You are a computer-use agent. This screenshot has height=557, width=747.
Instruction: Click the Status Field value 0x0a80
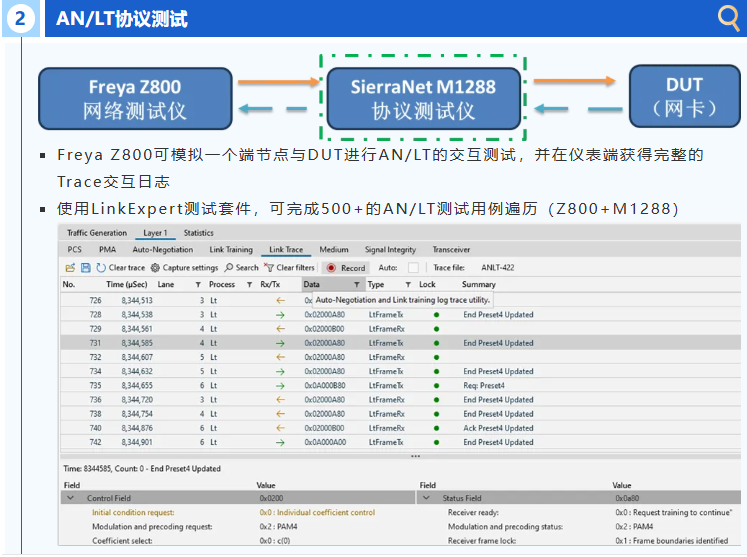coord(627,498)
